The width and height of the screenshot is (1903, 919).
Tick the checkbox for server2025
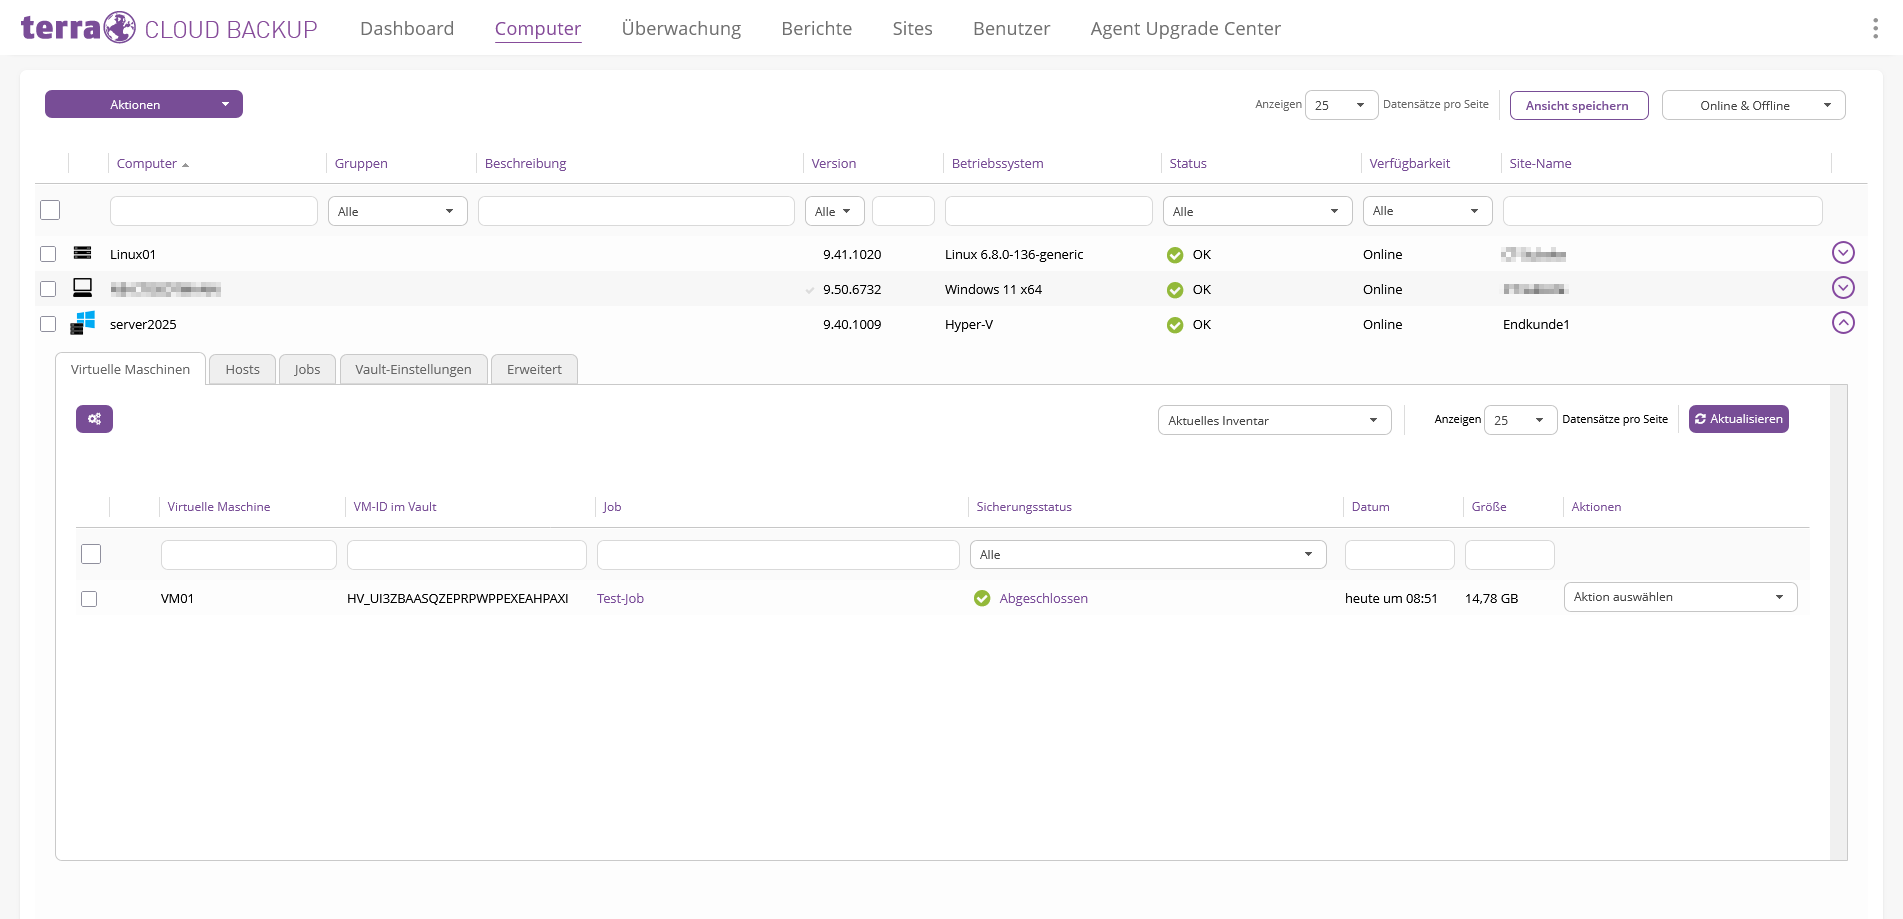[48, 324]
